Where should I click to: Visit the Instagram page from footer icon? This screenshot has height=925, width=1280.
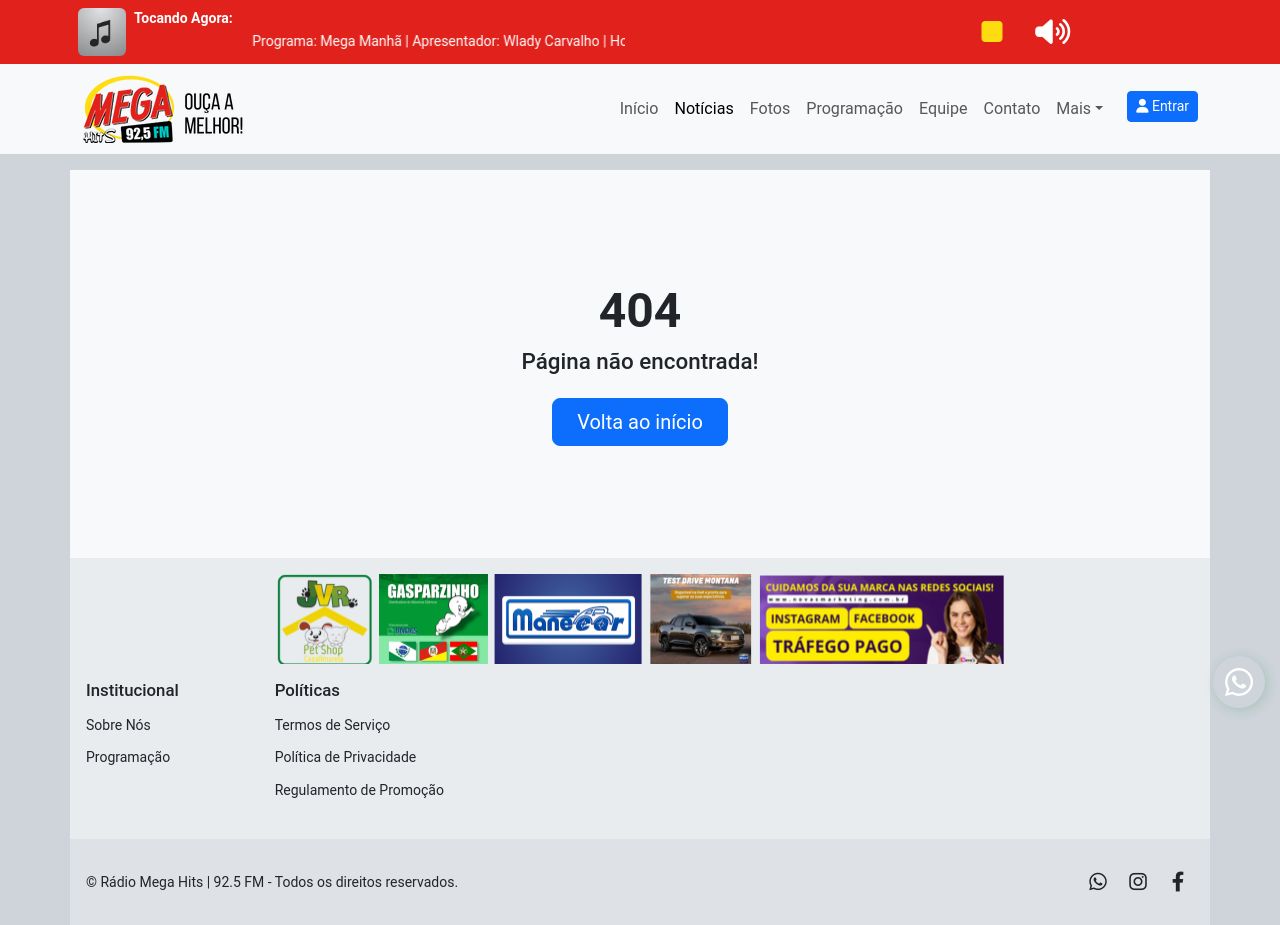tap(1138, 881)
